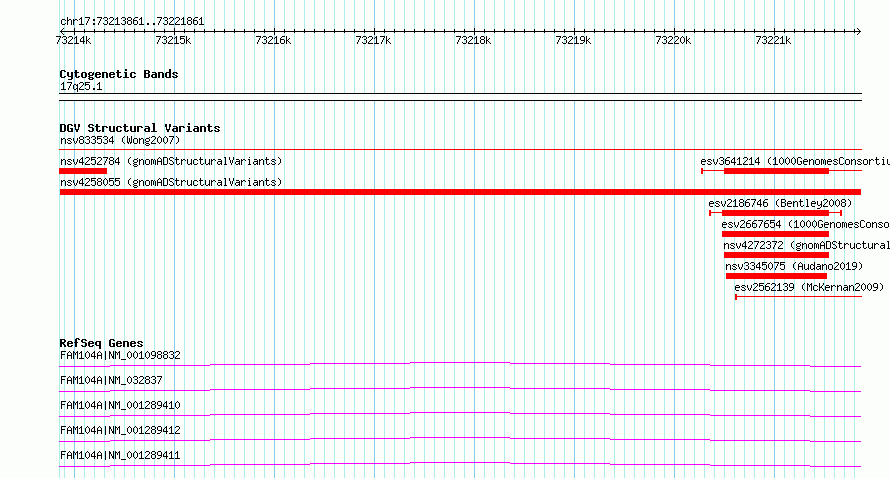The height and width of the screenshot is (478, 890).
Task: Click the nsv4252784 red variant bar
Action: tap(83, 171)
